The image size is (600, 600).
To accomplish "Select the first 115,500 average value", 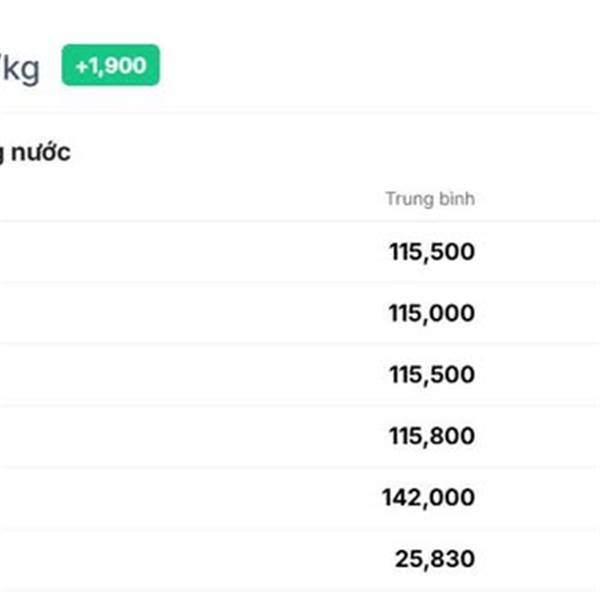I will pos(432,252).
